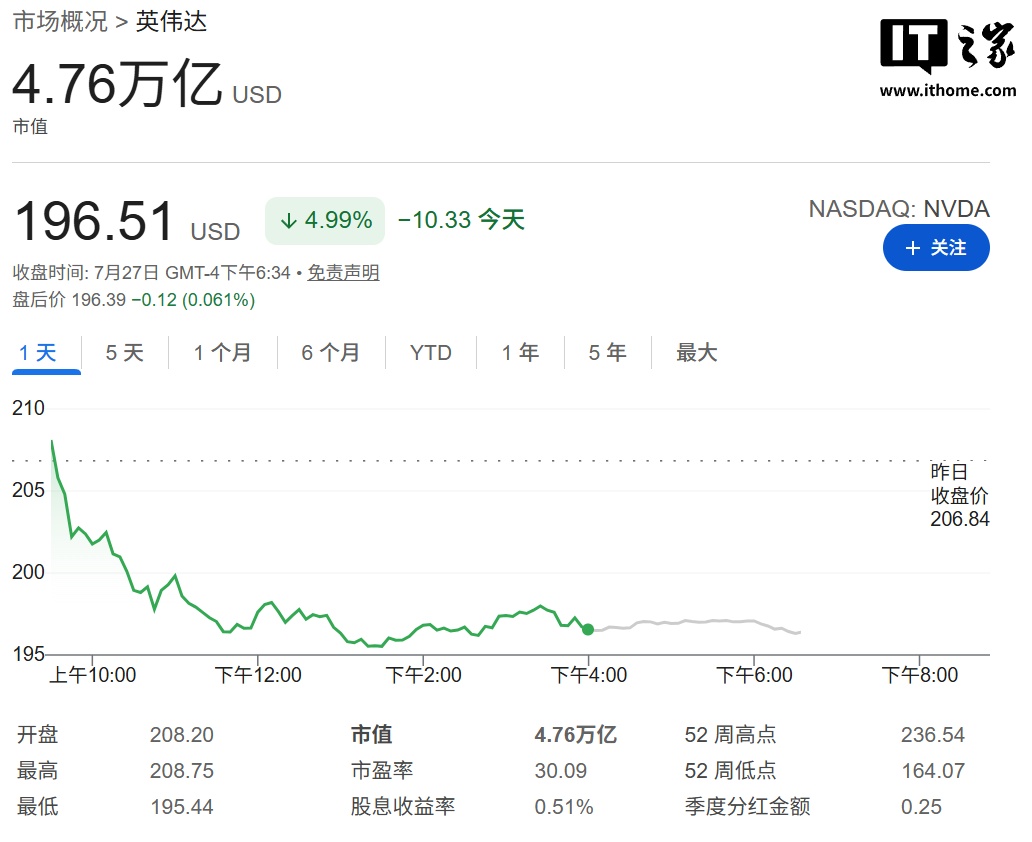Screen dimensions: 1032x842
Task: Click the 盘后价 196.39 after-hours line
Action: [134, 300]
